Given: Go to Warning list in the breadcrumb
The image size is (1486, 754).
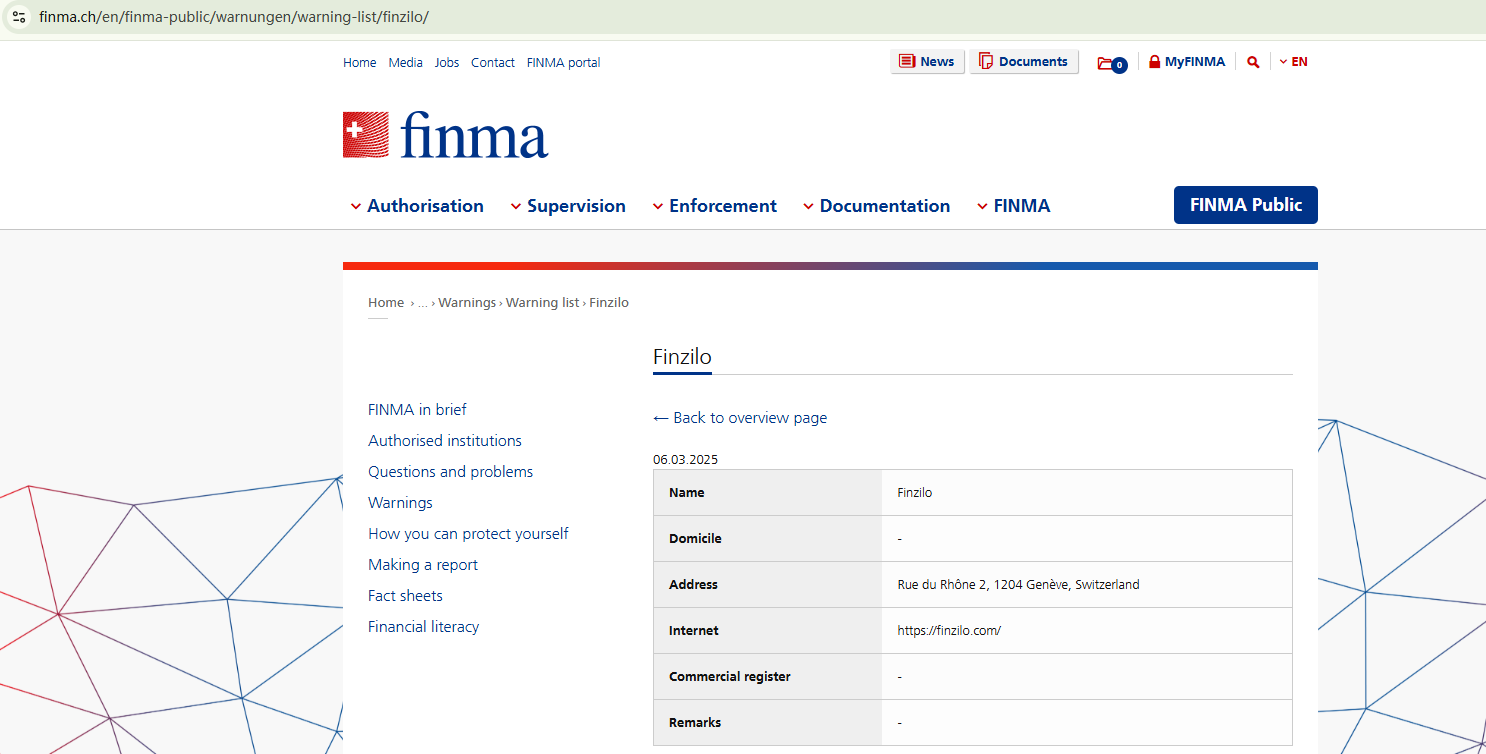Looking at the screenshot, I should [x=543, y=303].
